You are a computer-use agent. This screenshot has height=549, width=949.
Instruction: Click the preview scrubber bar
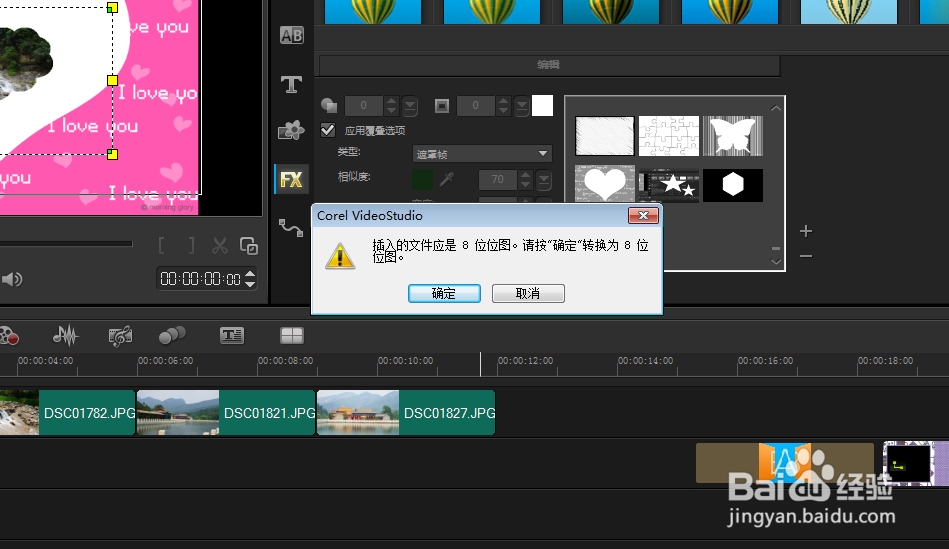pyautogui.click(x=66, y=244)
